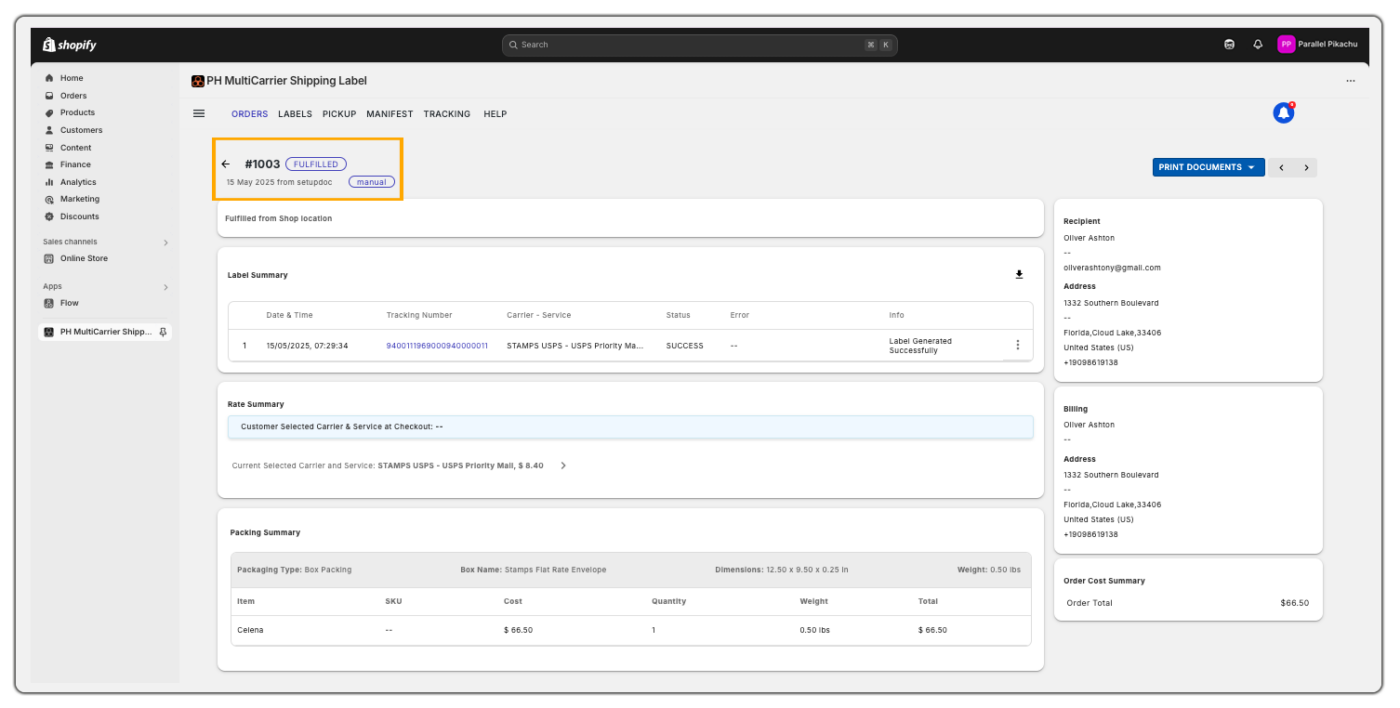Open tracking number 9400111969000940000011
Image resolution: width=1400 pixels, height=708 pixels.
[437, 346]
